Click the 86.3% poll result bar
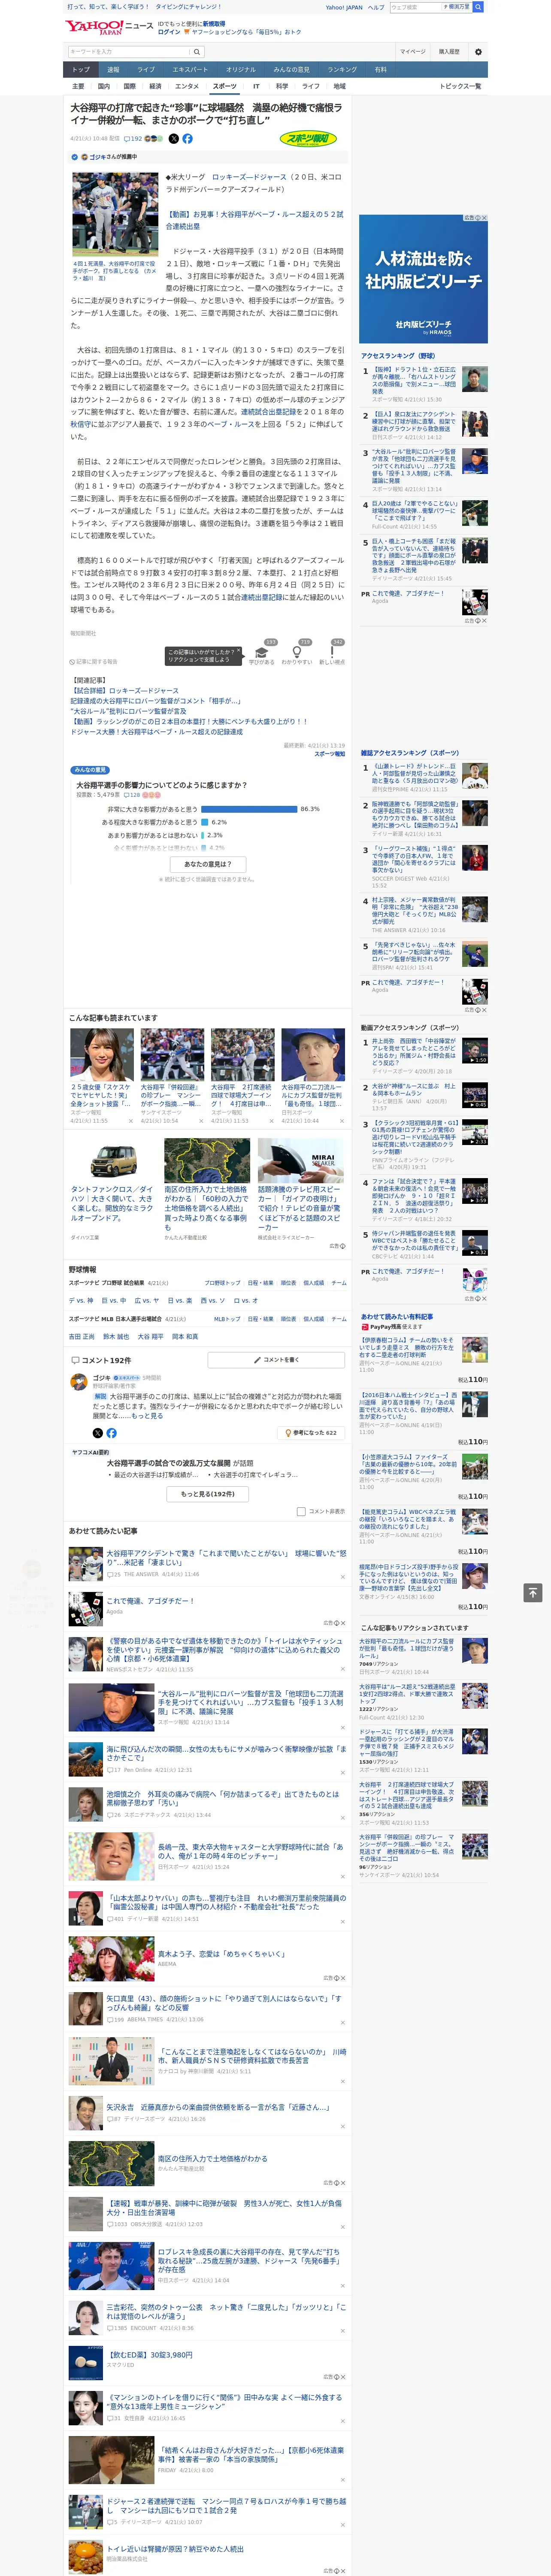 tap(249, 809)
